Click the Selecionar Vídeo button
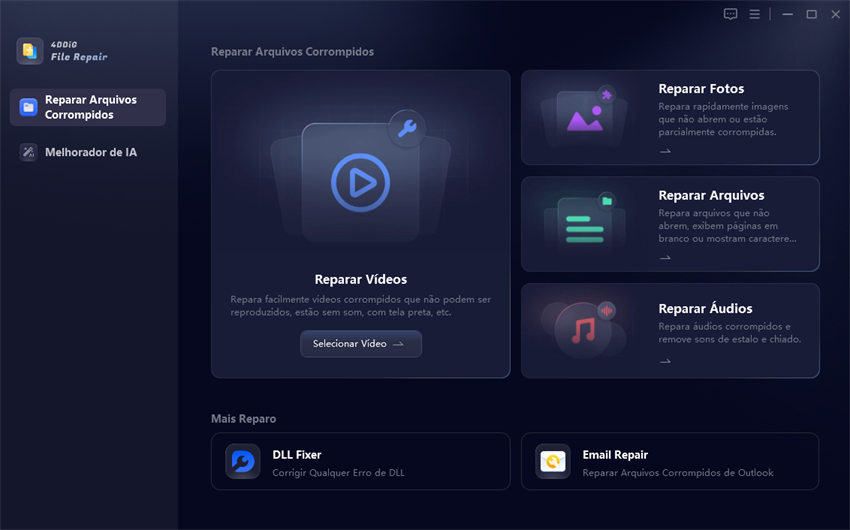Image resolution: width=850 pixels, height=530 pixels. click(x=360, y=344)
